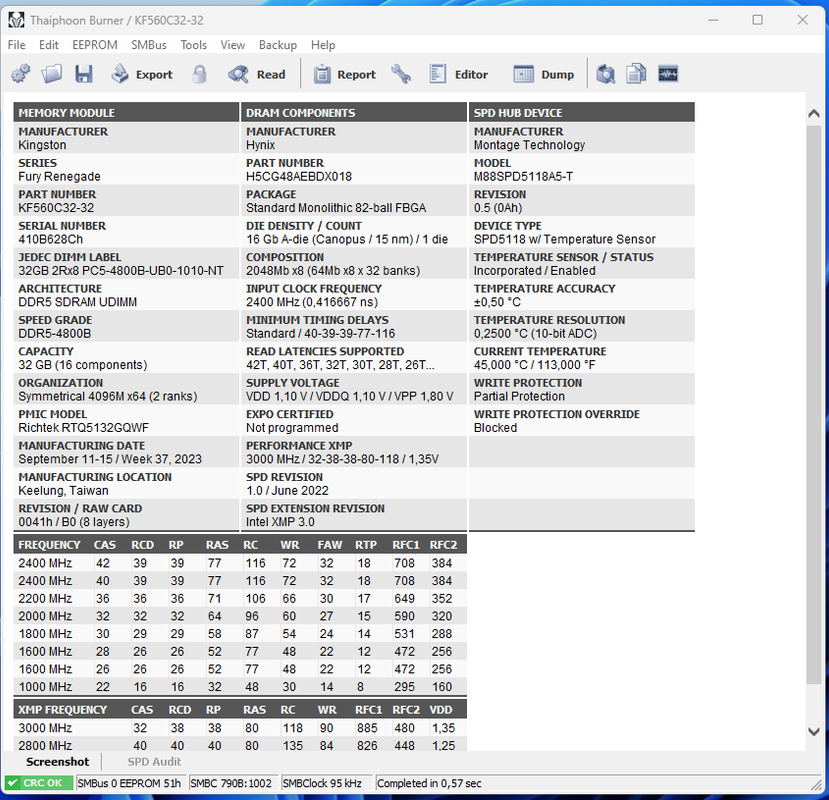Click the 1000 MHz frequency row

[x=240, y=686]
